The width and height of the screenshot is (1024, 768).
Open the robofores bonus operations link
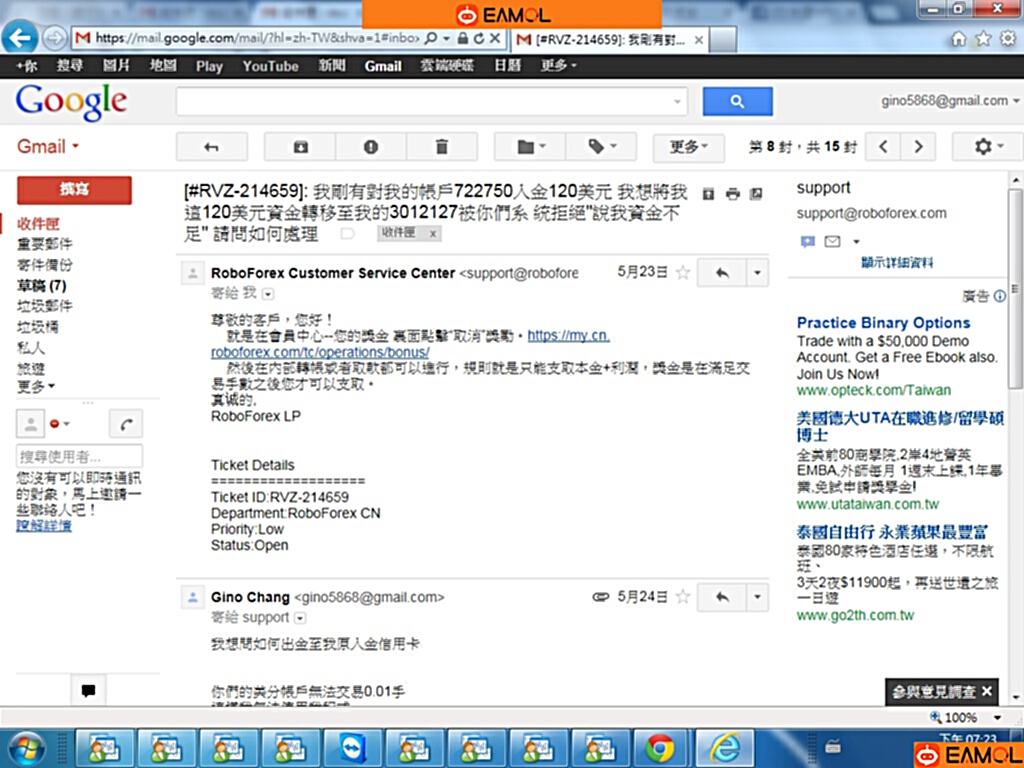tap(410, 344)
